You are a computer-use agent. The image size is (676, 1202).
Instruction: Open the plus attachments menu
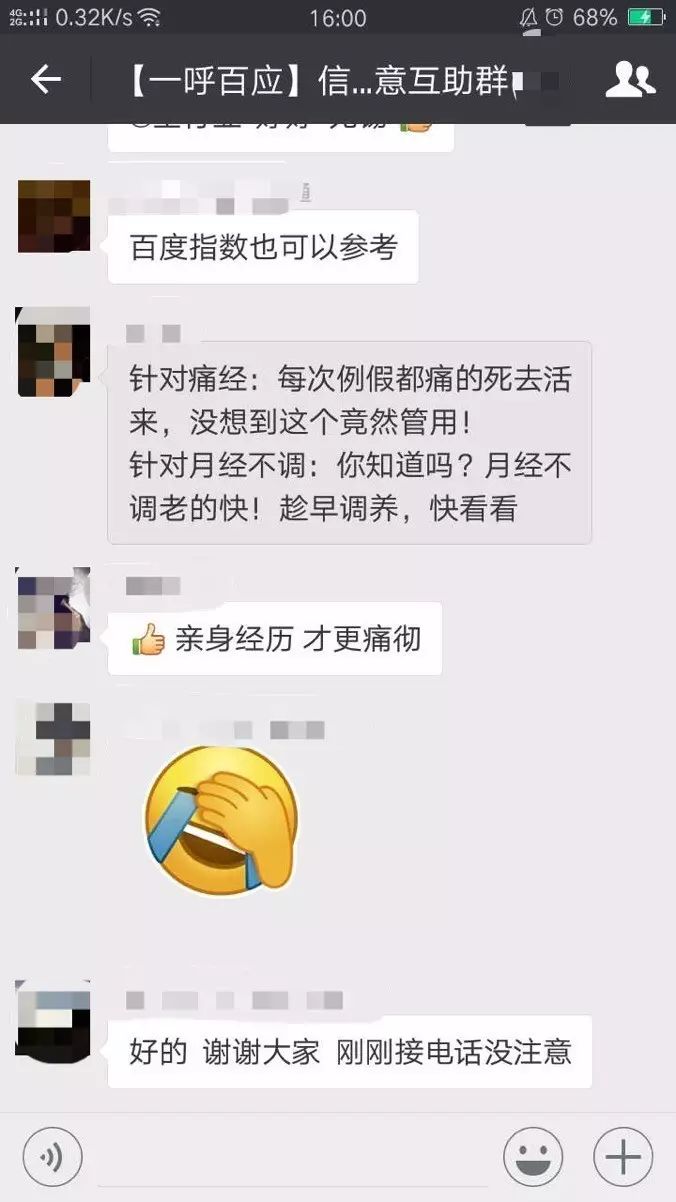623,1157
